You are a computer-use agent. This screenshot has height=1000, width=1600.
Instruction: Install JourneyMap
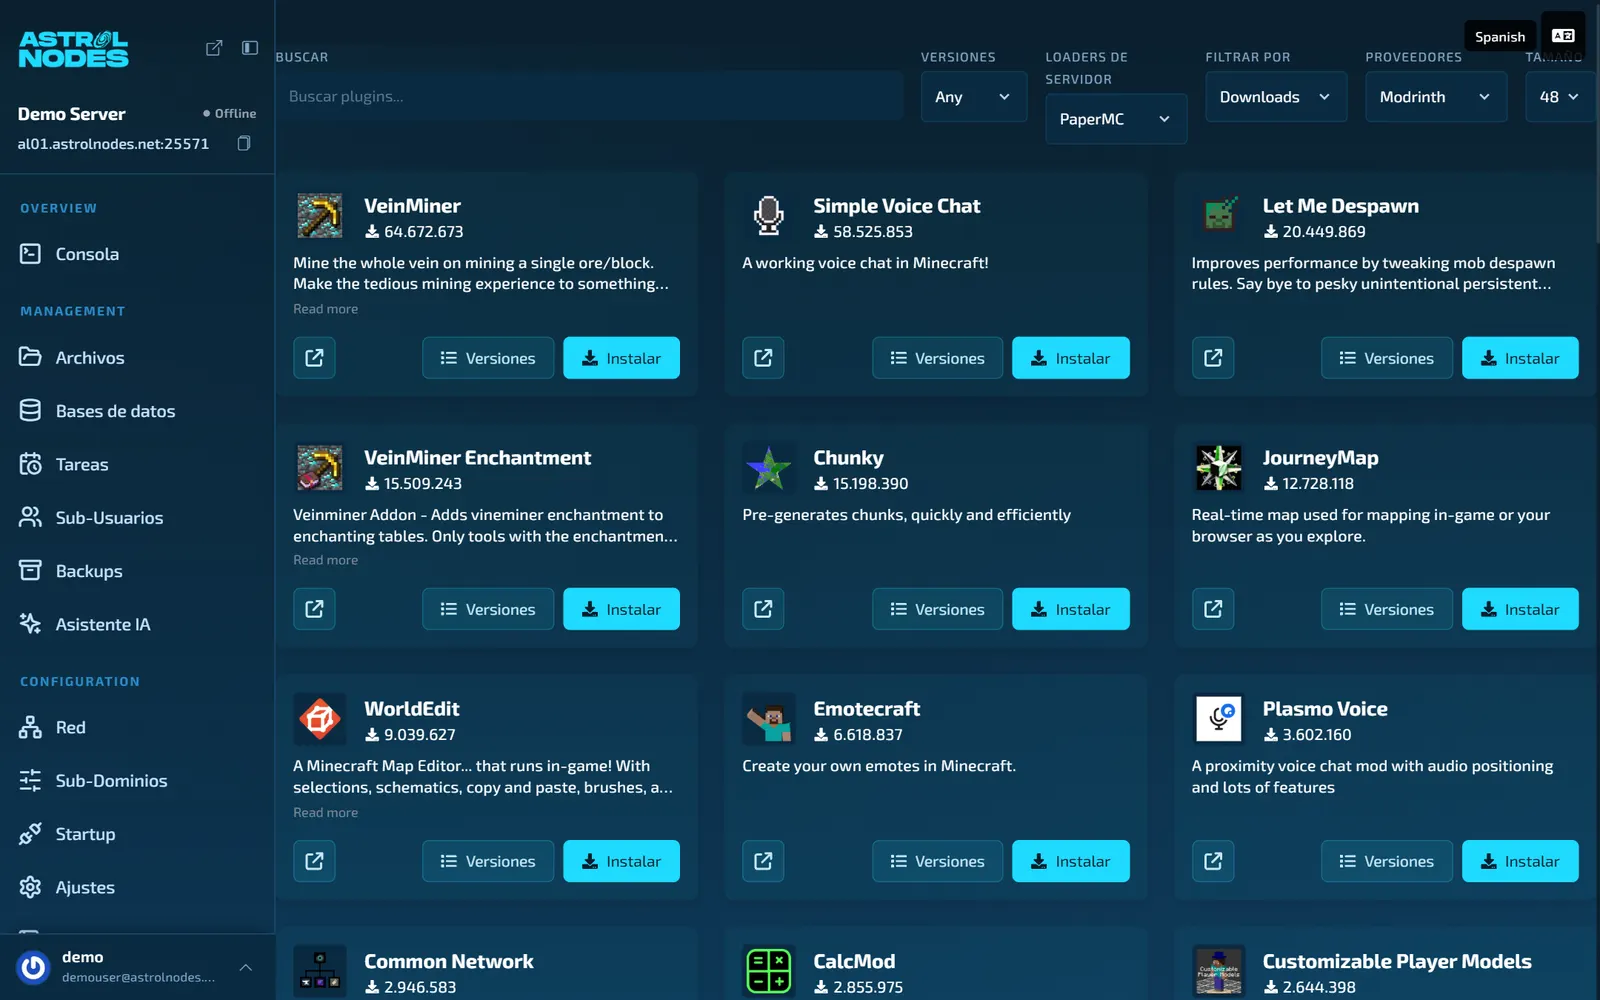pos(1520,609)
